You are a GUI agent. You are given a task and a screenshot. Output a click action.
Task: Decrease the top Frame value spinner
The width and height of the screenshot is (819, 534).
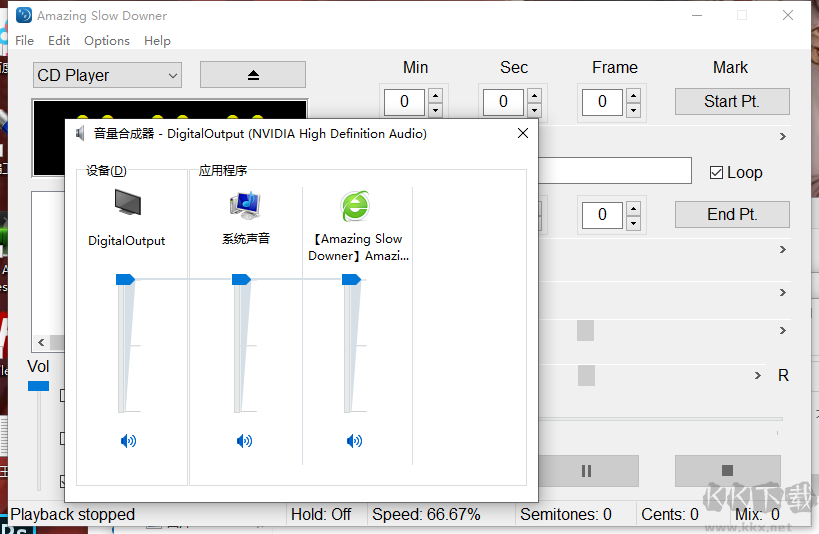point(634,110)
